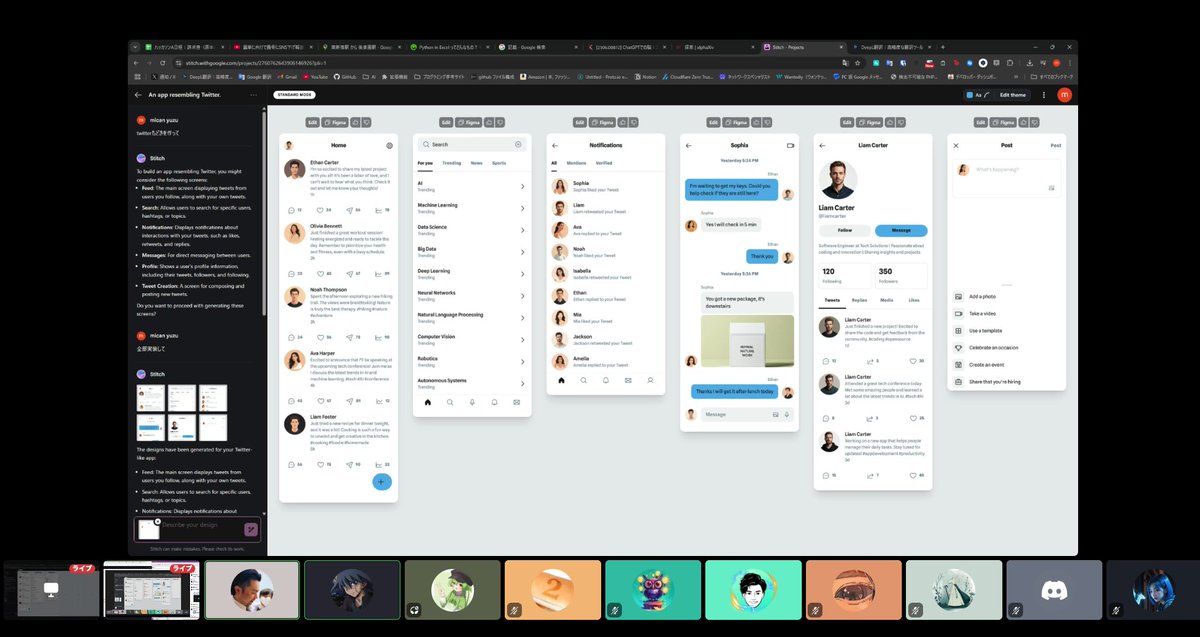Click the generate send button in prompt box
The image size is (1200, 637).
click(x=251, y=530)
